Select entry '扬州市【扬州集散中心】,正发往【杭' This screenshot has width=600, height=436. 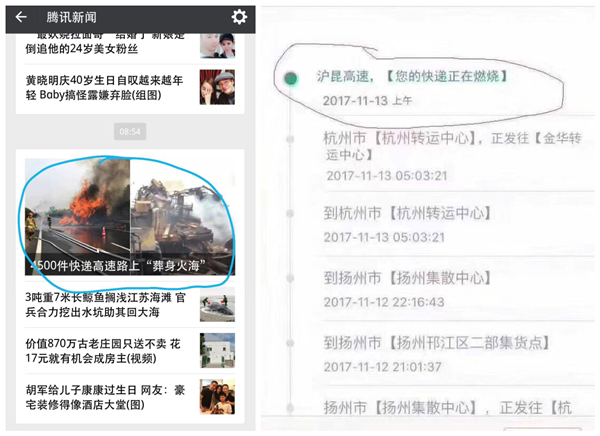(x=447, y=407)
